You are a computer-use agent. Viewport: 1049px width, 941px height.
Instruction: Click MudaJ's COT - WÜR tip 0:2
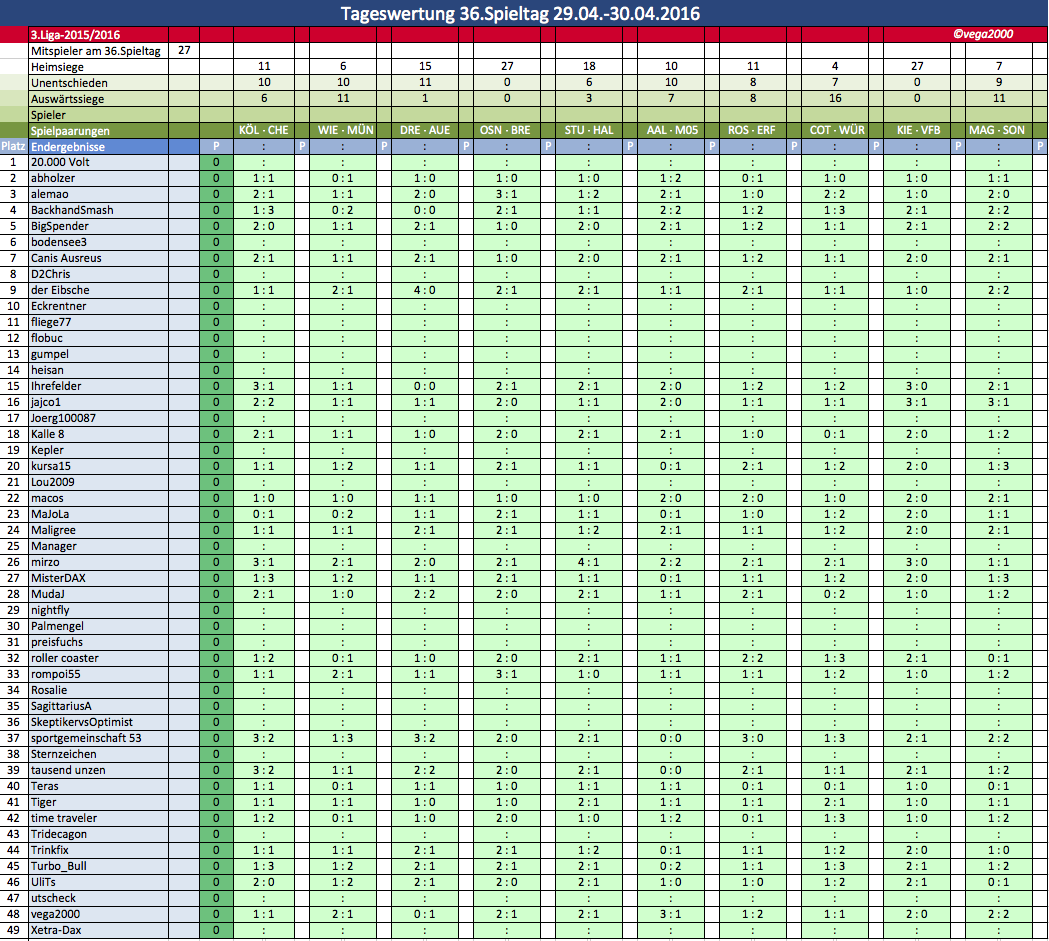pos(835,595)
